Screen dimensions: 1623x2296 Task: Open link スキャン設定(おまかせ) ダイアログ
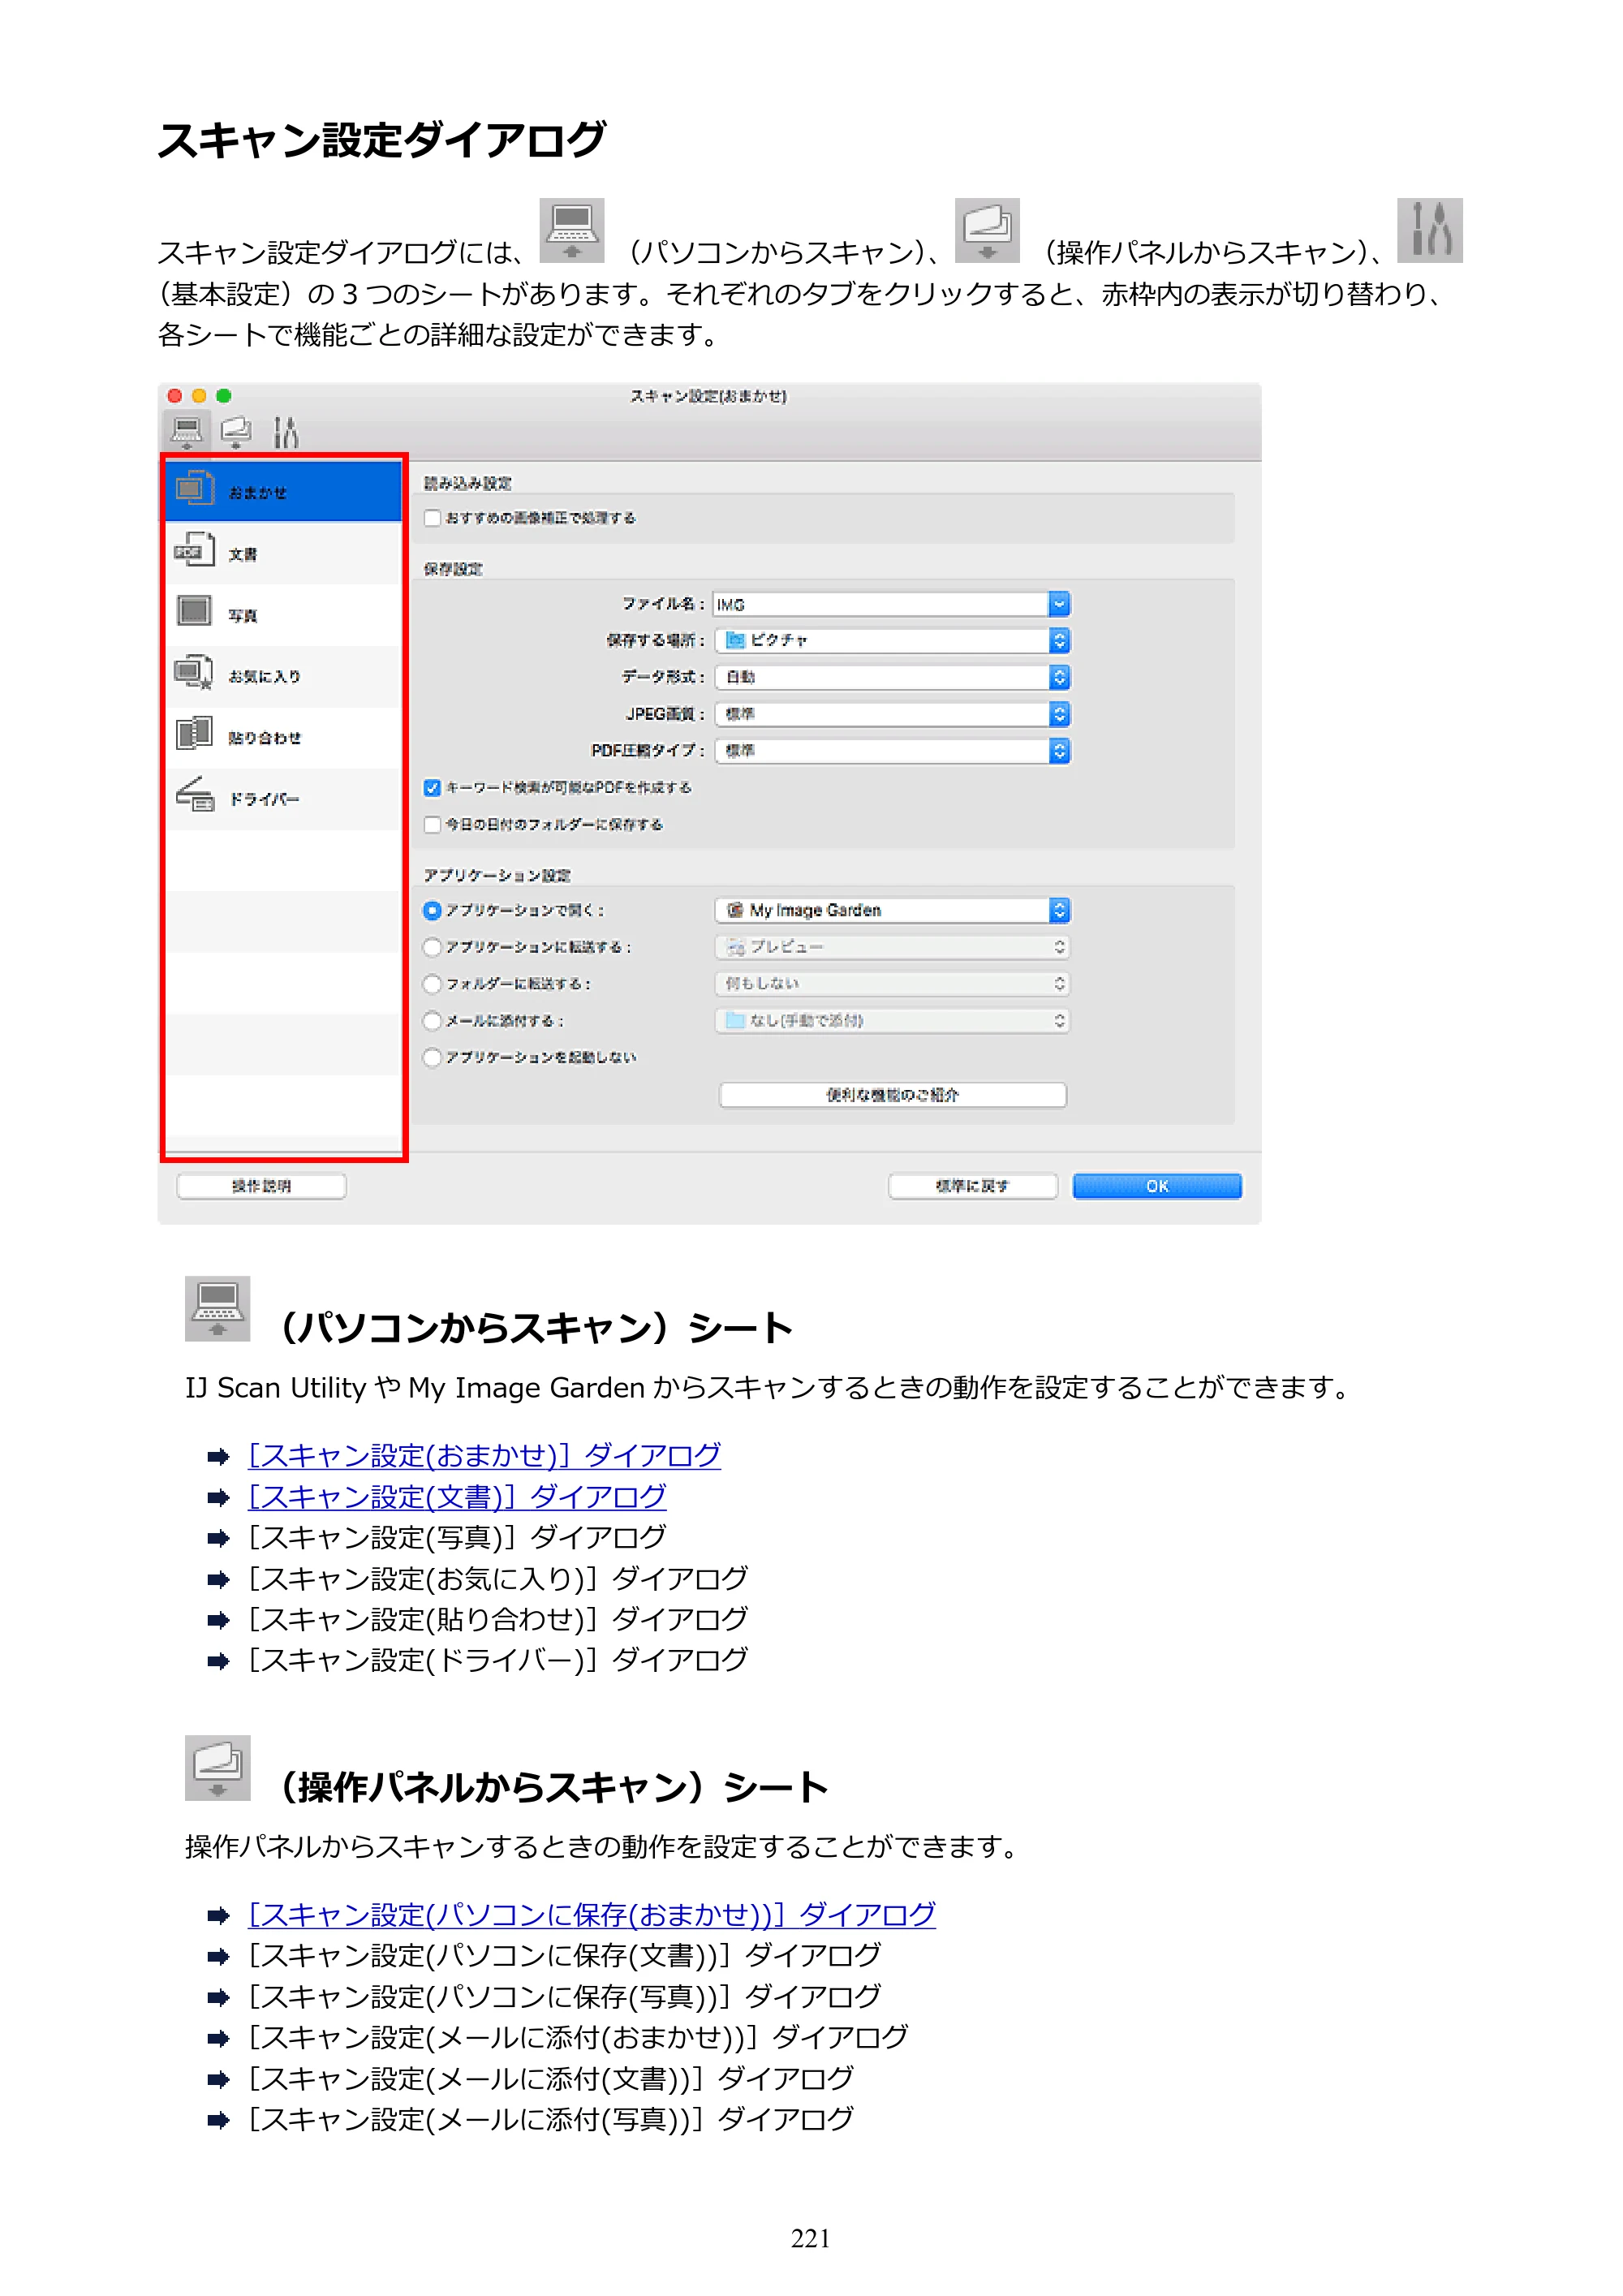tap(484, 1456)
